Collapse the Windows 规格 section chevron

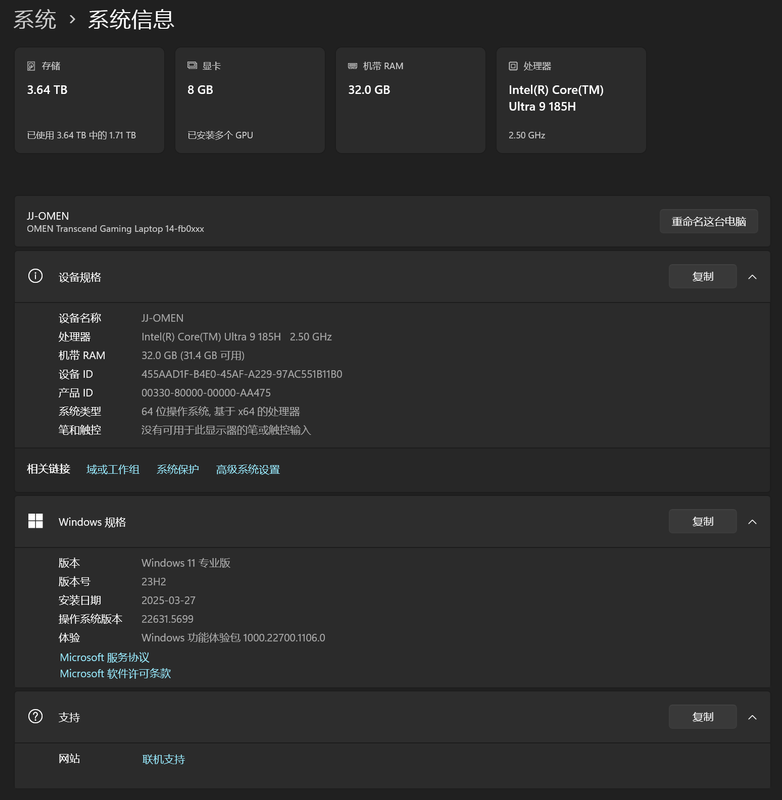(x=752, y=521)
